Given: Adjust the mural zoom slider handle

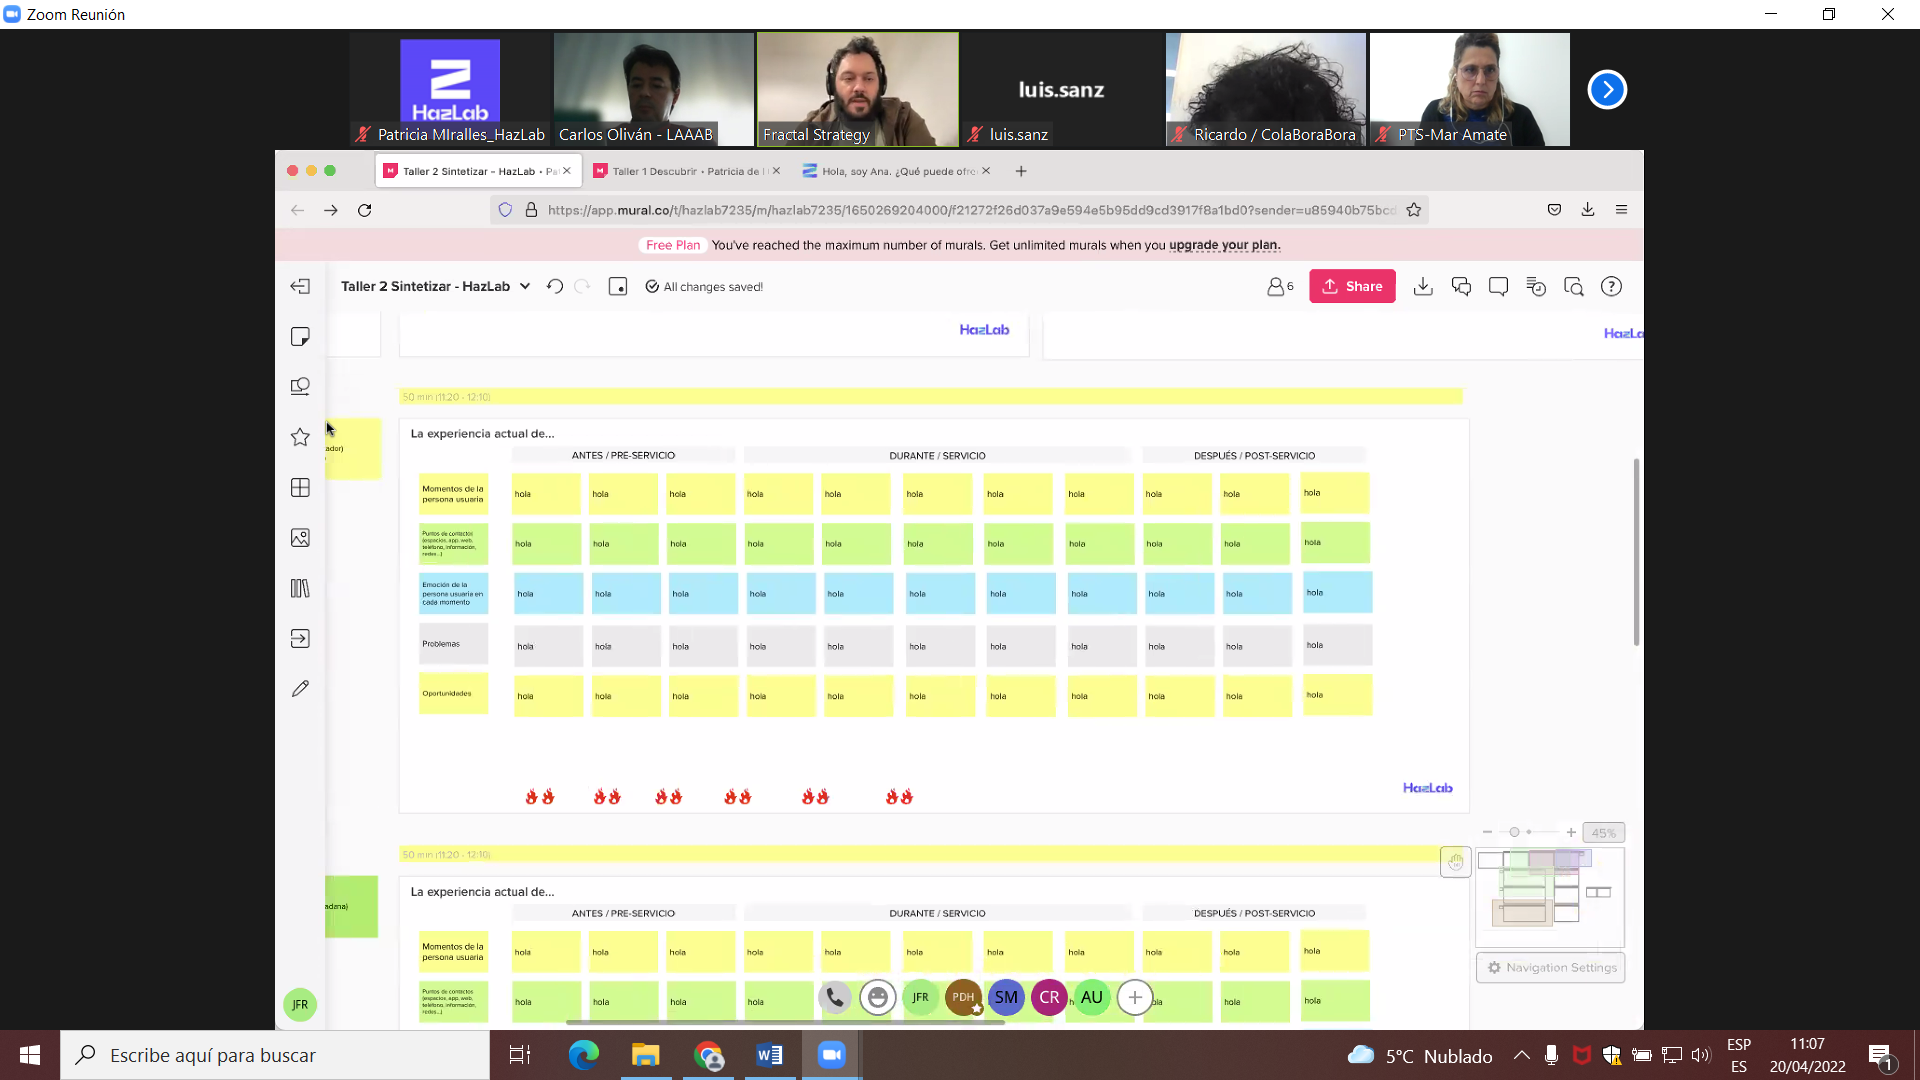Looking at the screenshot, I should tap(1514, 832).
